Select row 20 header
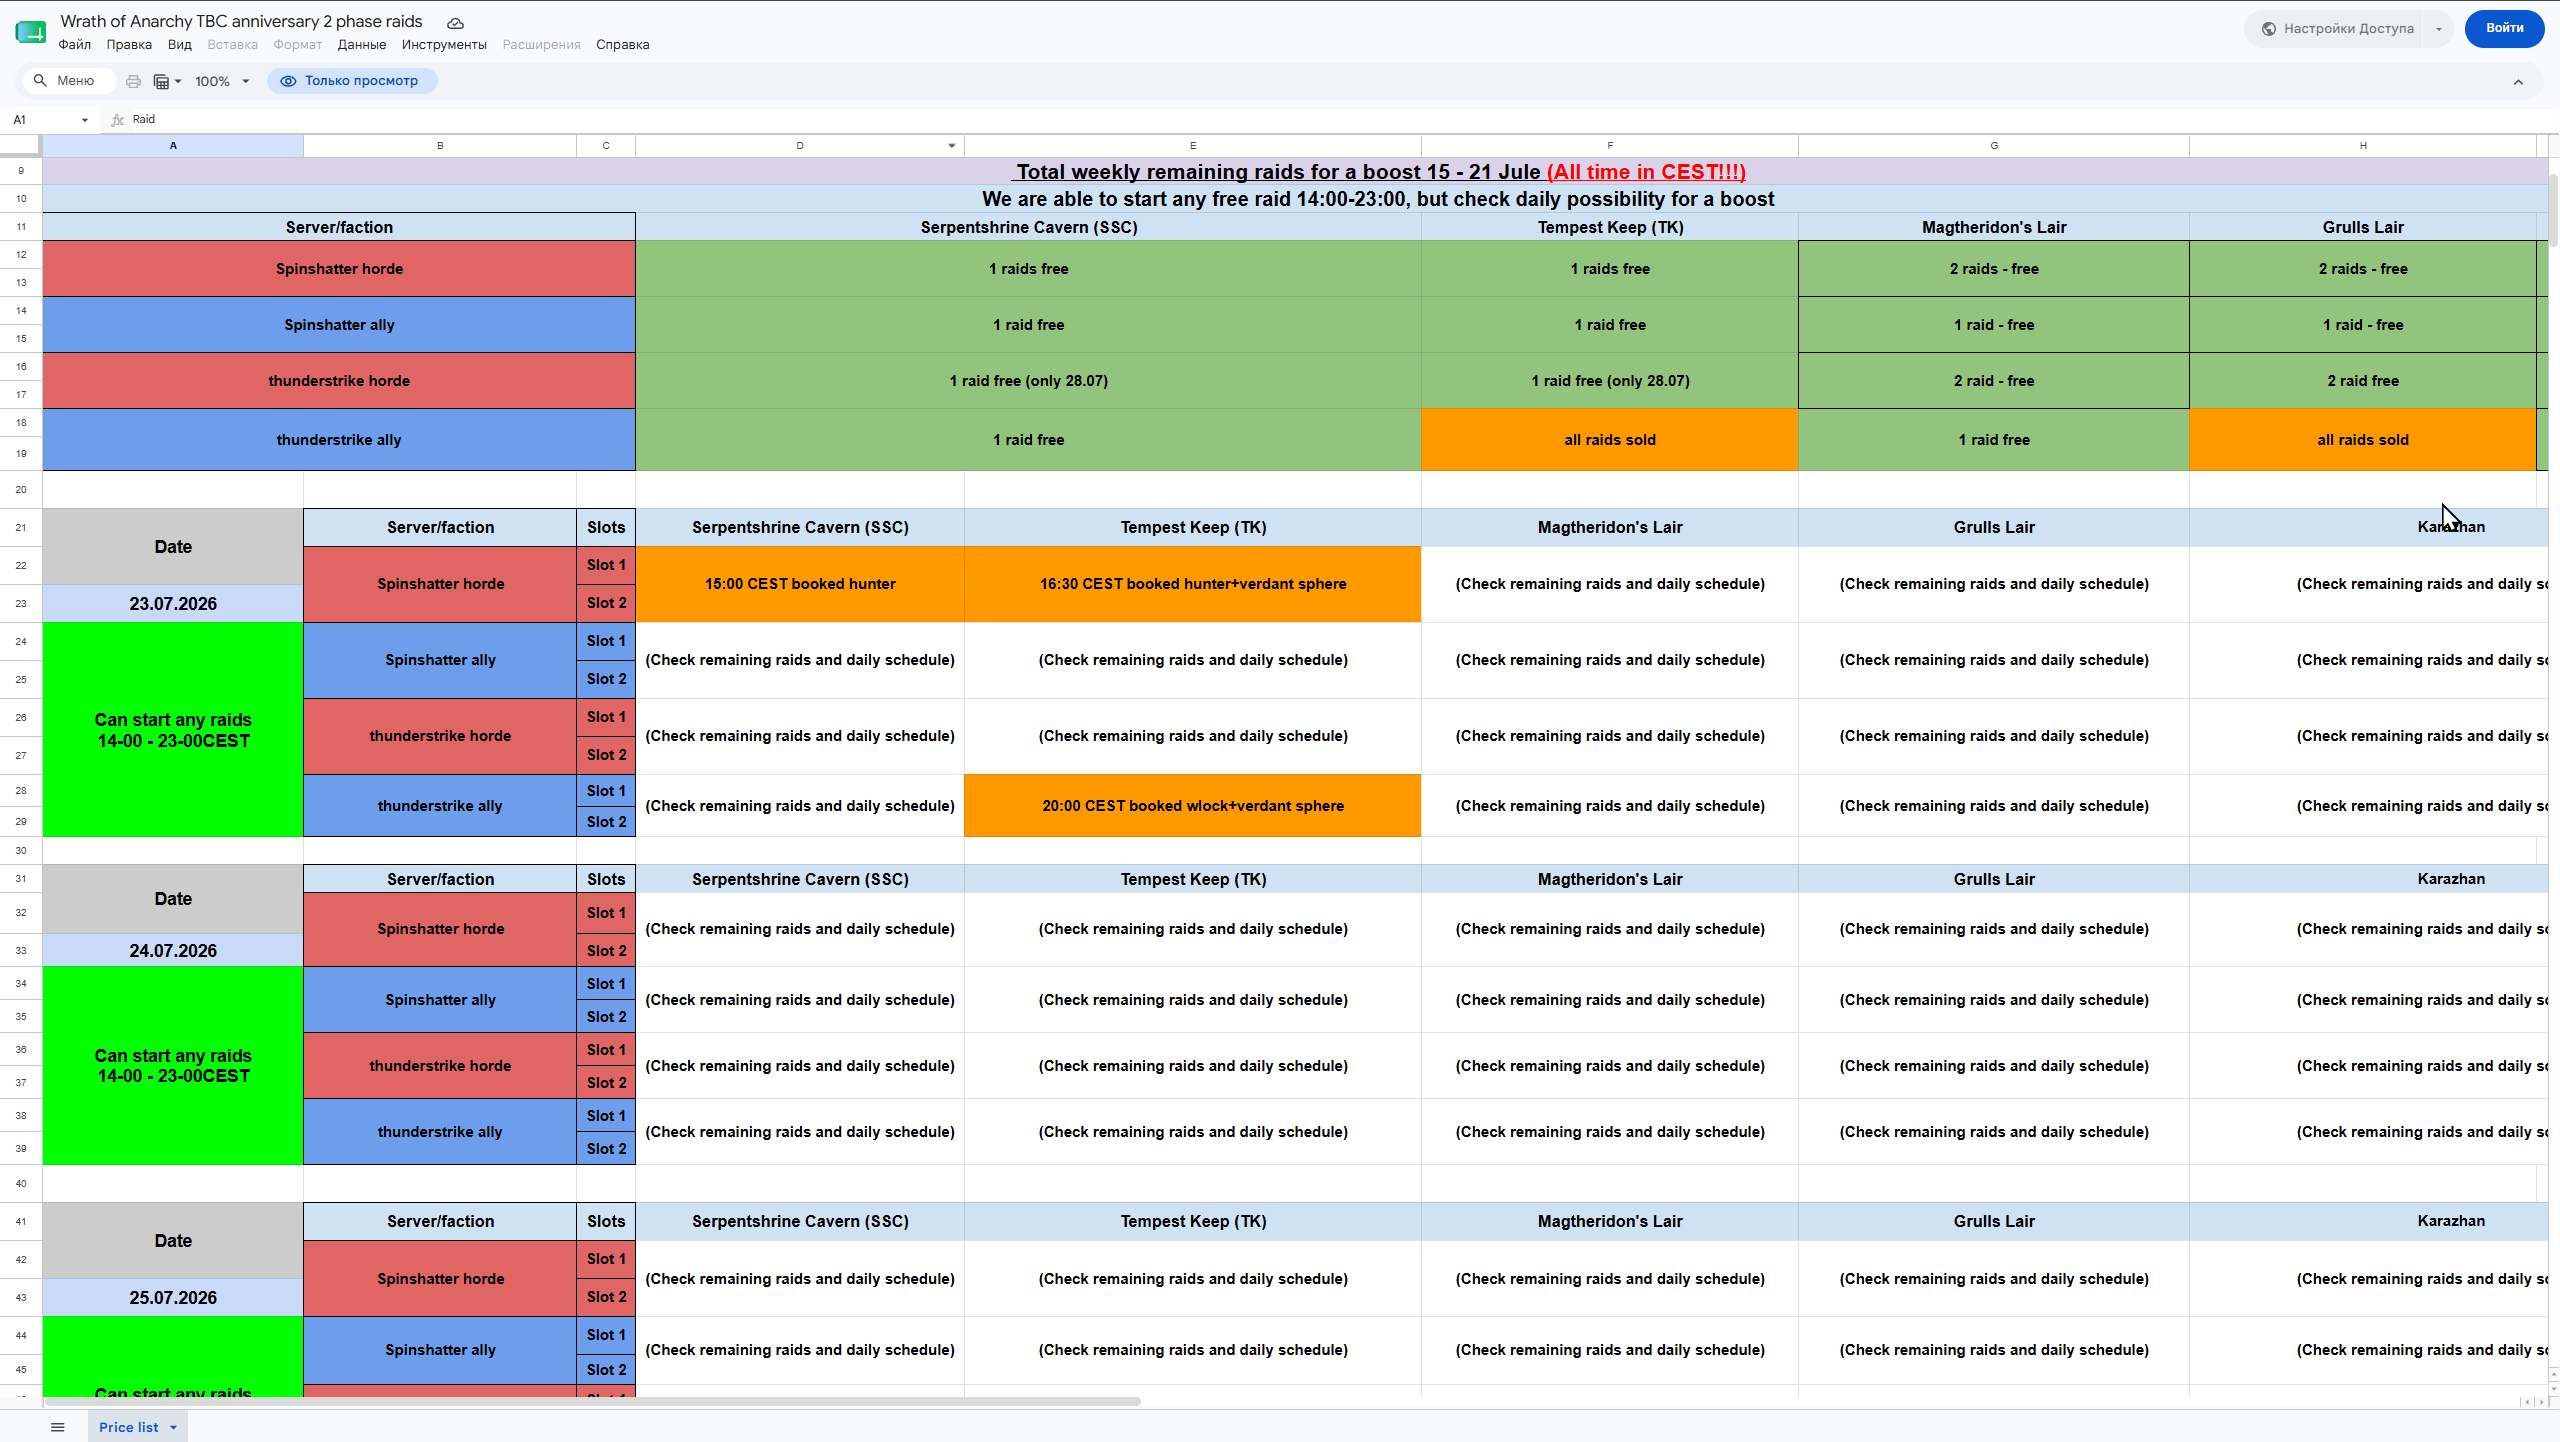 click(21, 490)
